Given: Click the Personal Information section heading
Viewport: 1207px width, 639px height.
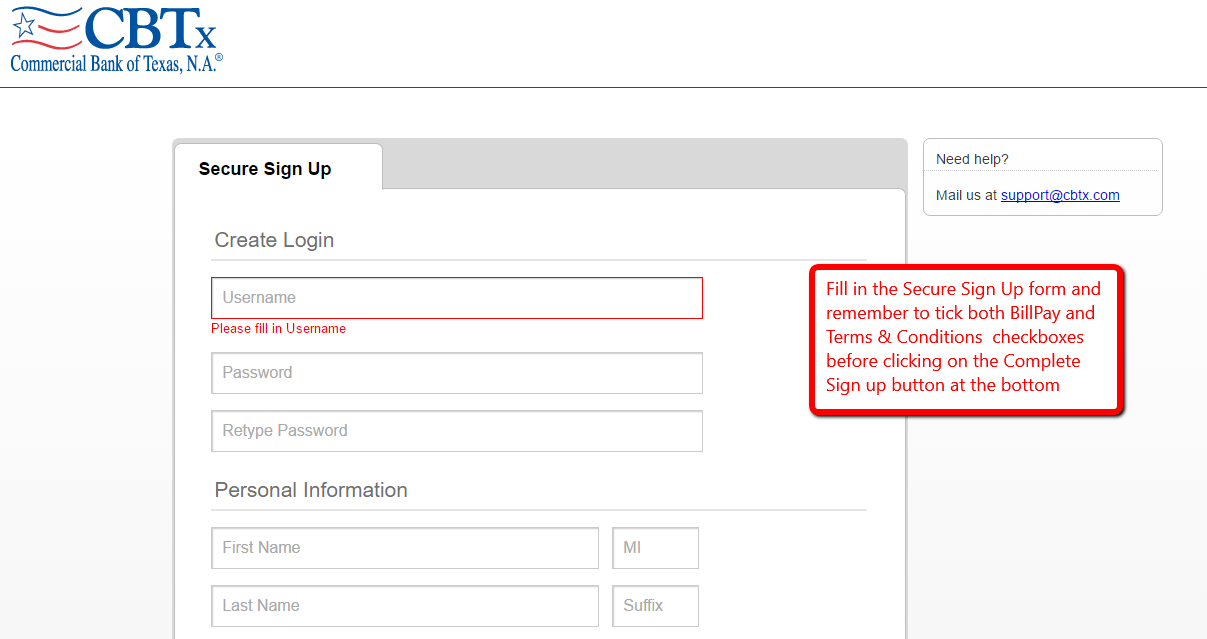Looking at the screenshot, I should 310,490.
